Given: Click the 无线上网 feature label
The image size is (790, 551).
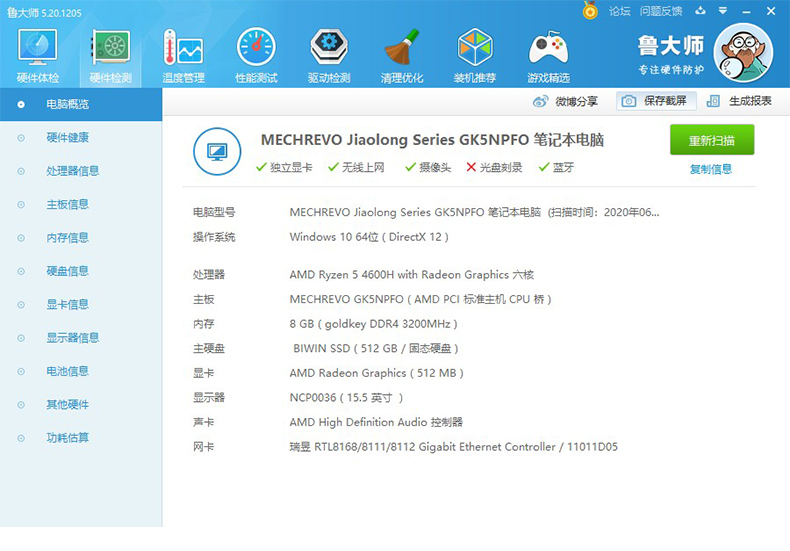Looking at the screenshot, I should pyautogui.click(x=363, y=167).
